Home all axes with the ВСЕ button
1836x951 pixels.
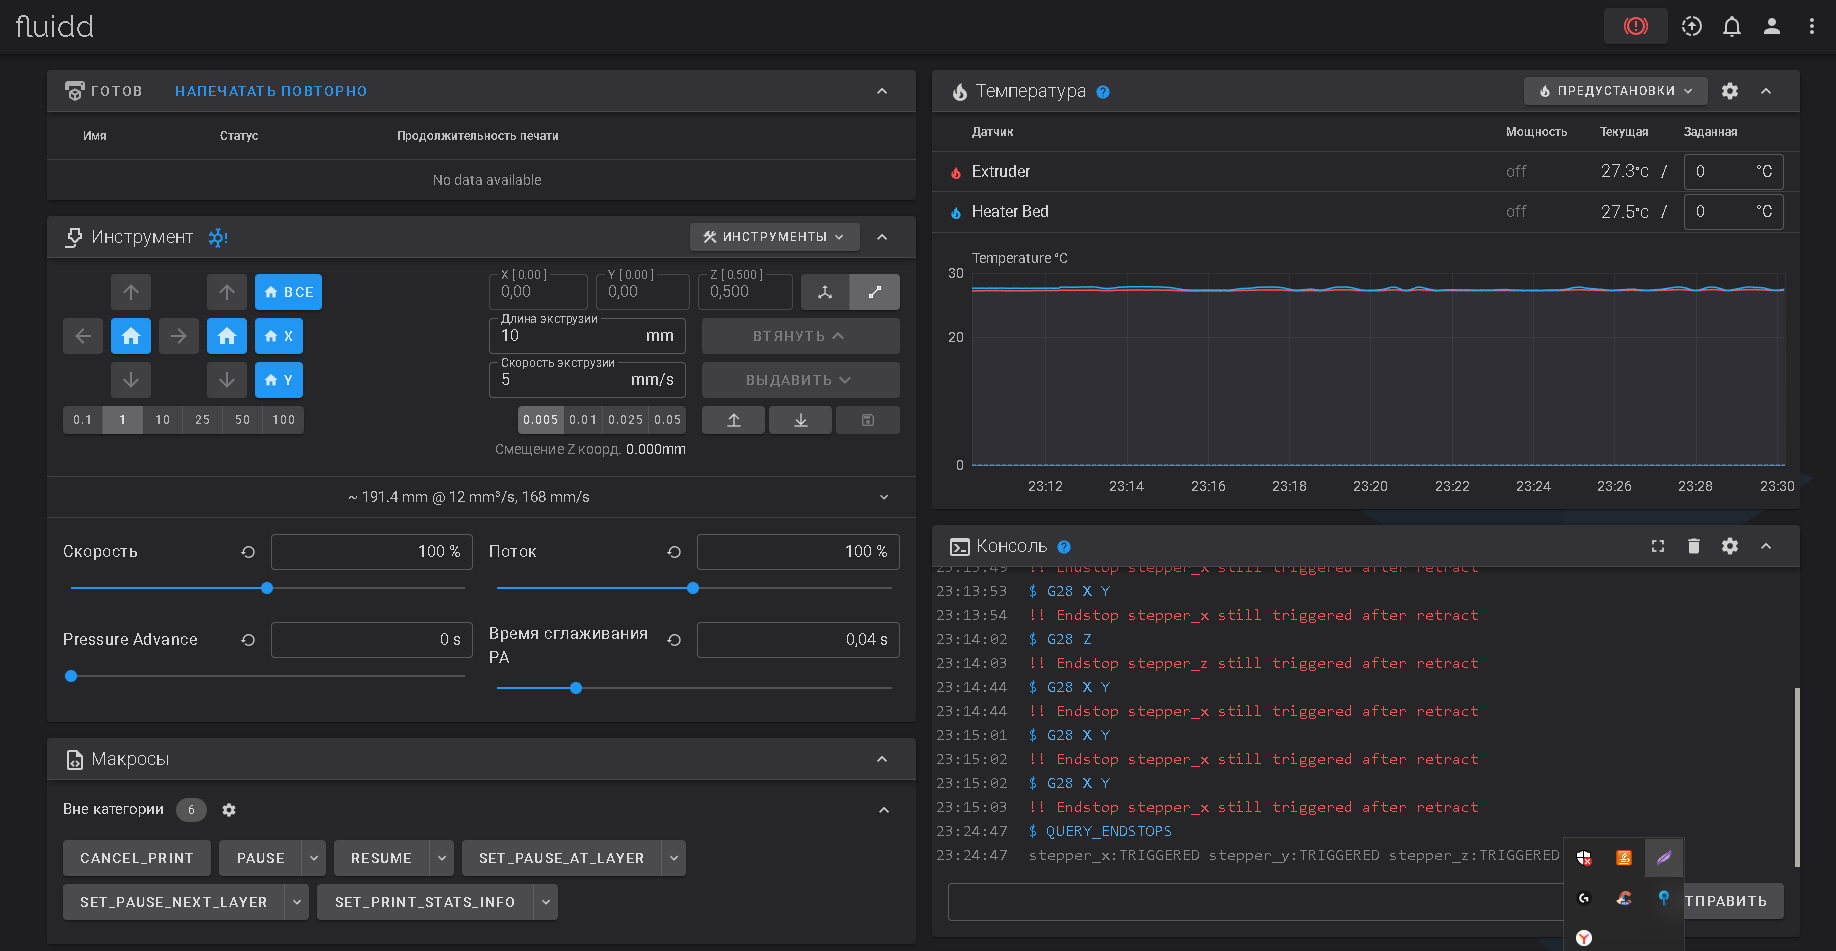coord(288,292)
